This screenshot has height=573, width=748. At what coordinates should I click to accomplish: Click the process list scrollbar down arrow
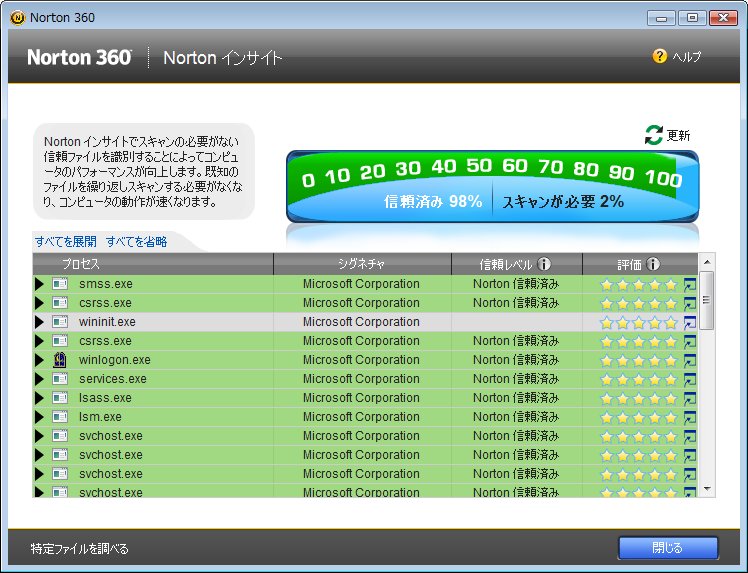[707, 489]
